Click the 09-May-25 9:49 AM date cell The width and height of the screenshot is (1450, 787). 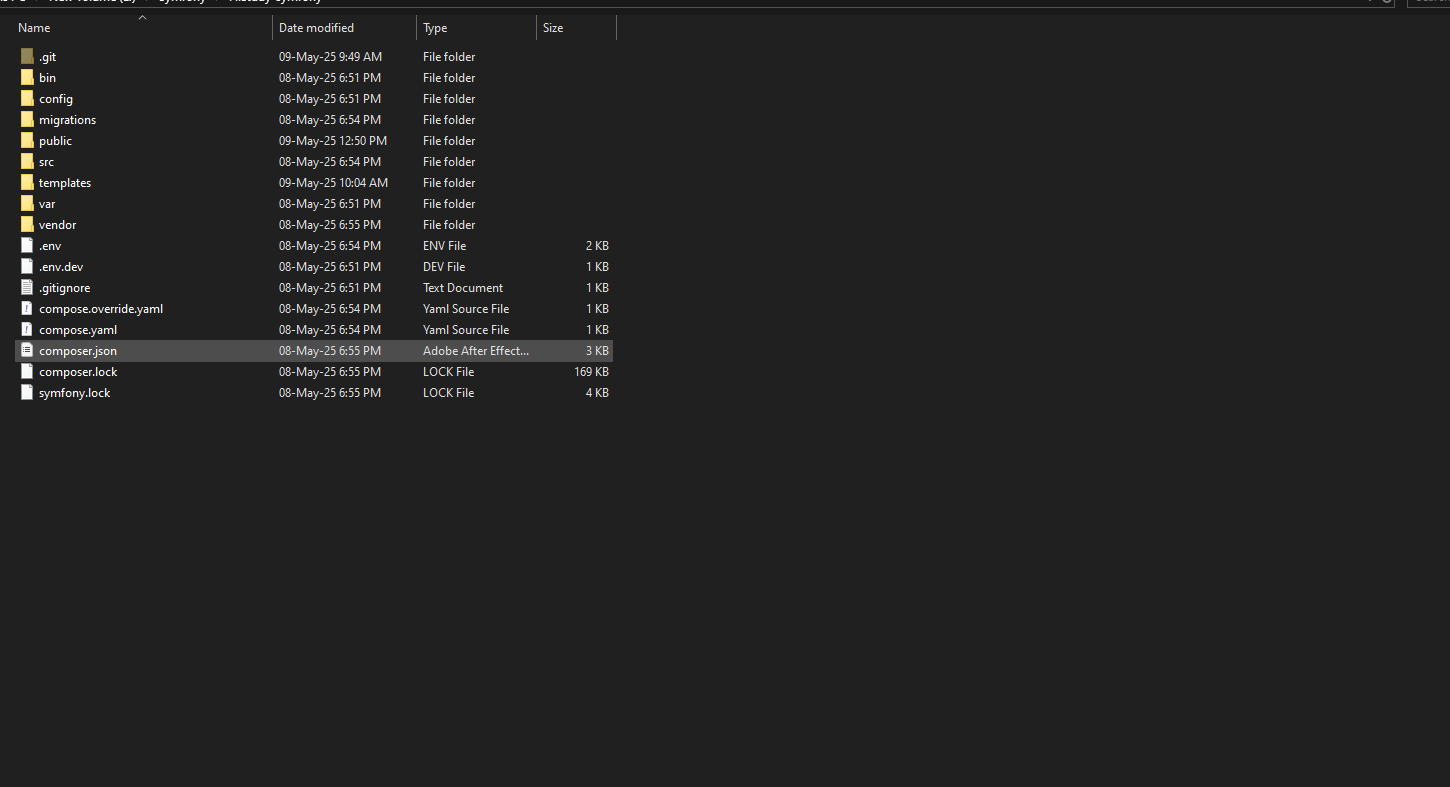click(x=330, y=57)
